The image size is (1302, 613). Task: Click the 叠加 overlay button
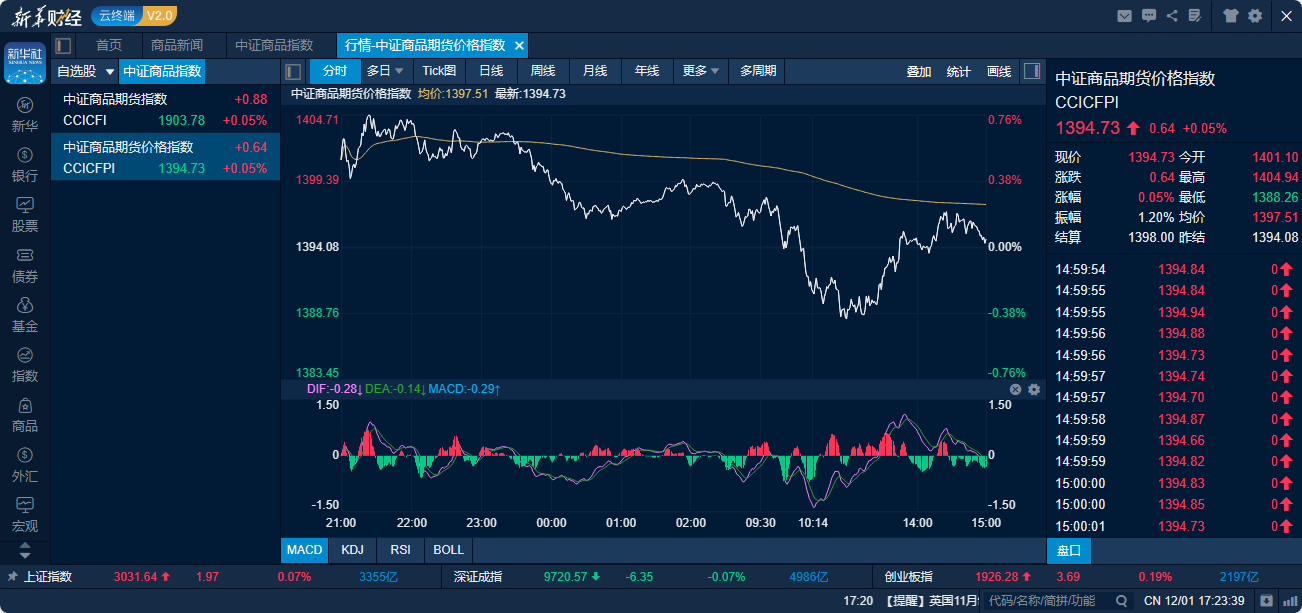coord(918,71)
